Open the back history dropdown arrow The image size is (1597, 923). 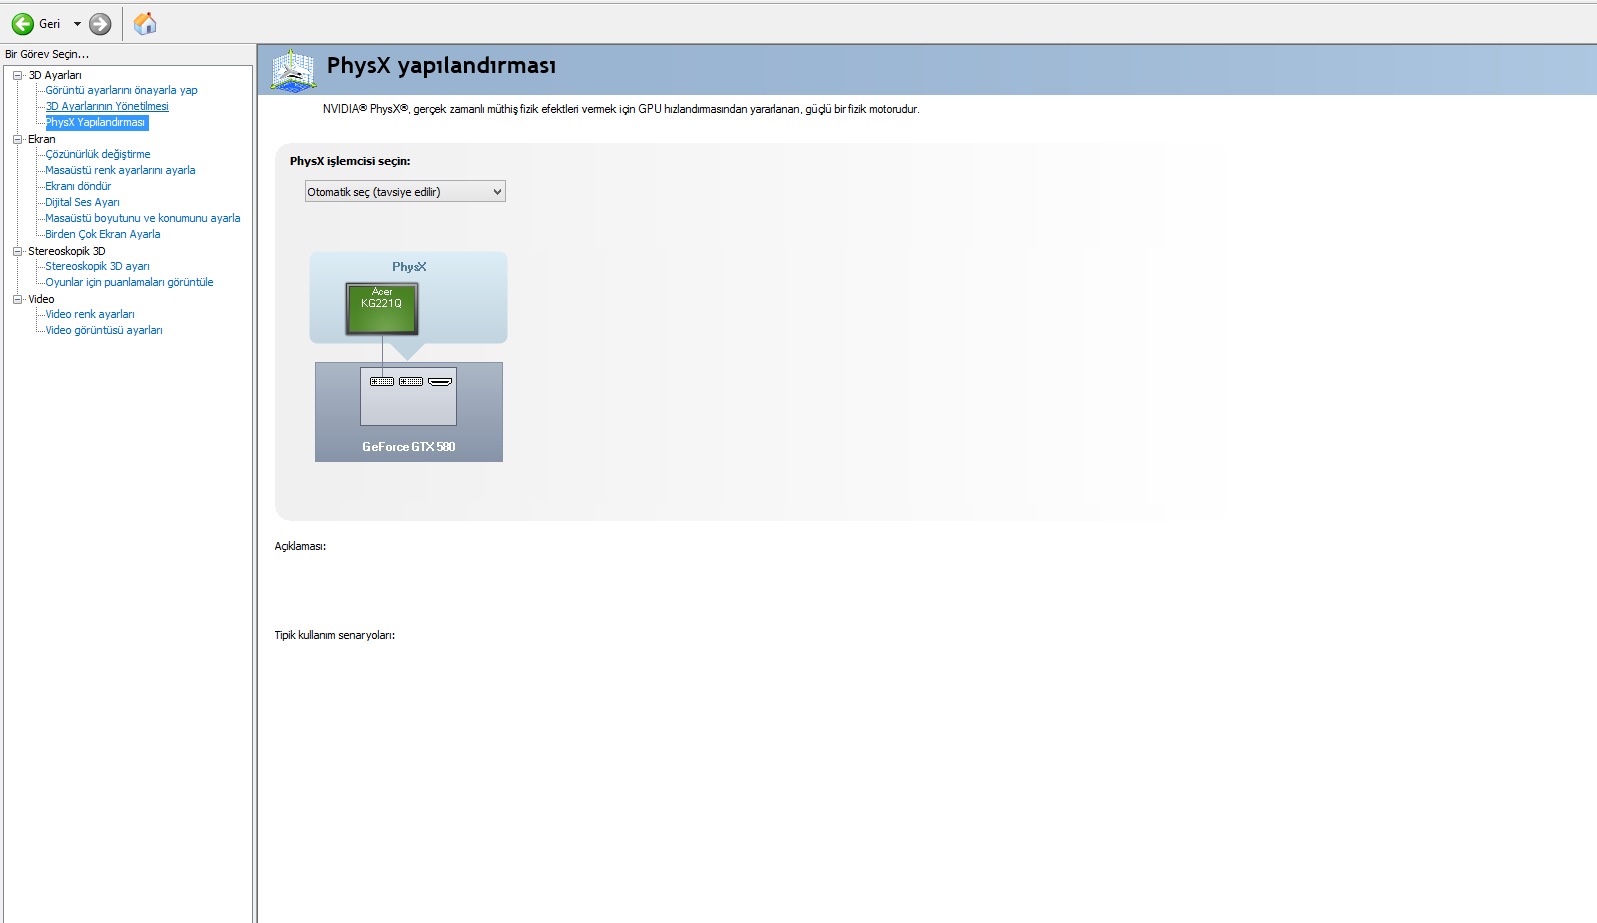[77, 24]
